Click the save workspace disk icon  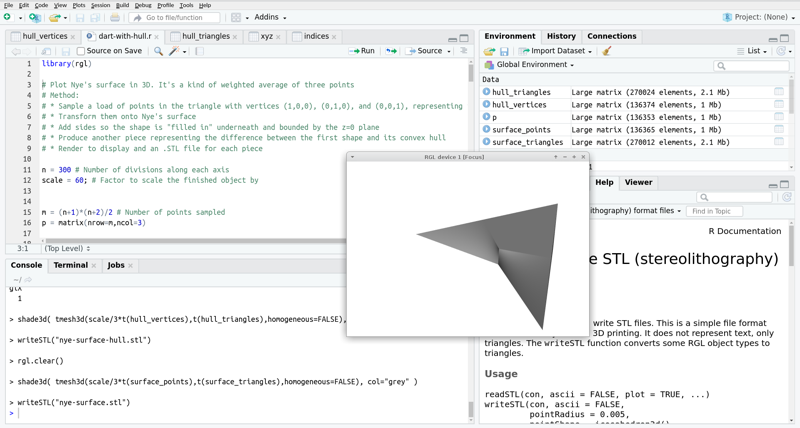504,51
